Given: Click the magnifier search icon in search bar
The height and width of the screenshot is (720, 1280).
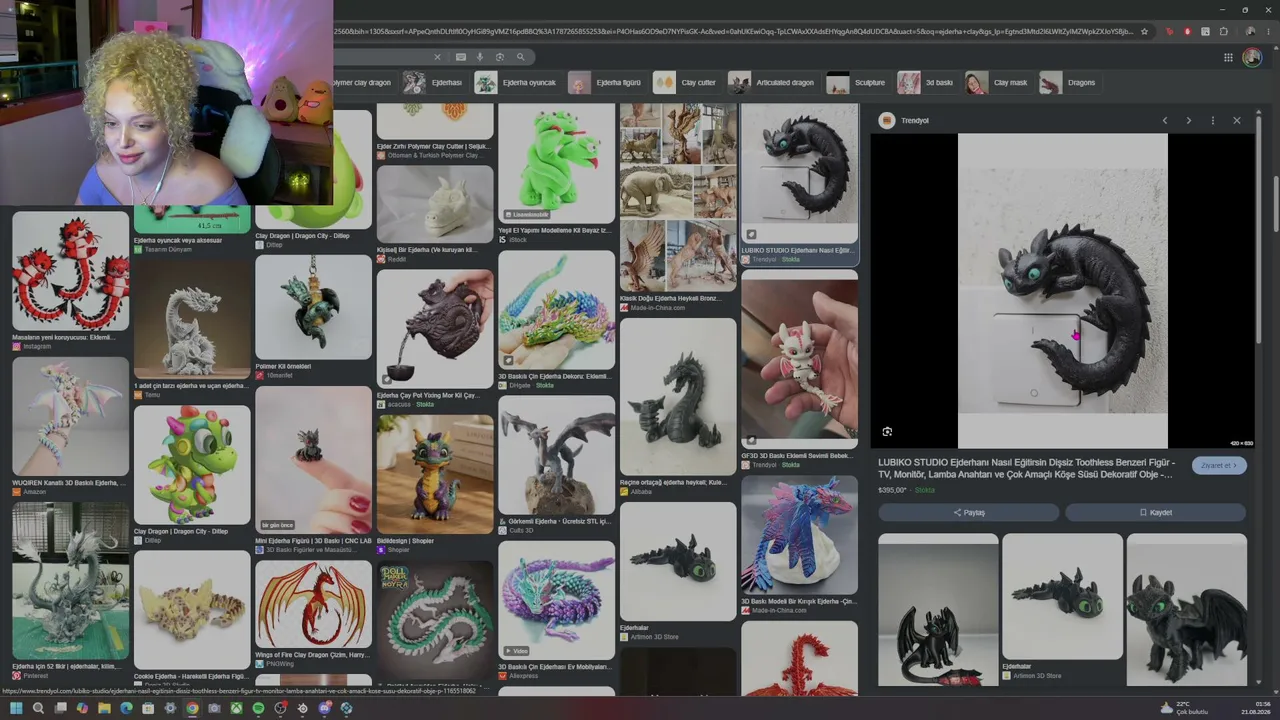Looking at the screenshot, I should pos(520,57).
